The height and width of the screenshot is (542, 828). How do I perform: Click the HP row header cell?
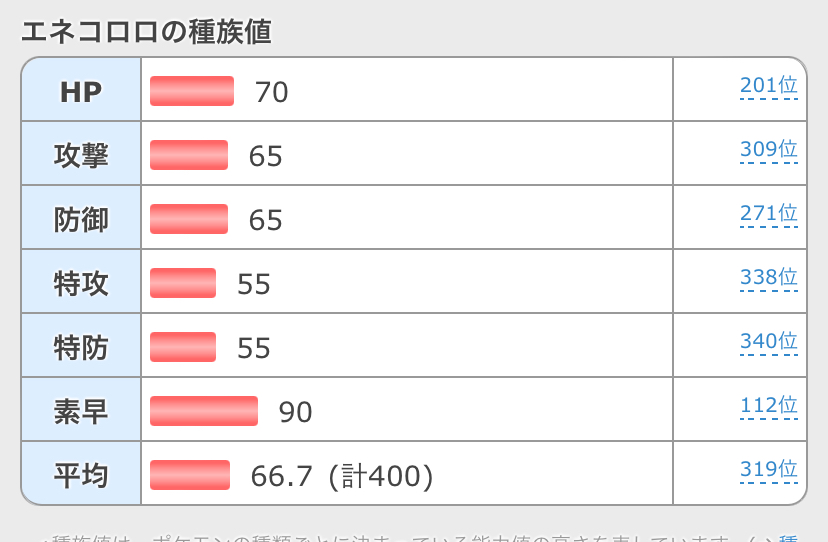click(81, 91)
